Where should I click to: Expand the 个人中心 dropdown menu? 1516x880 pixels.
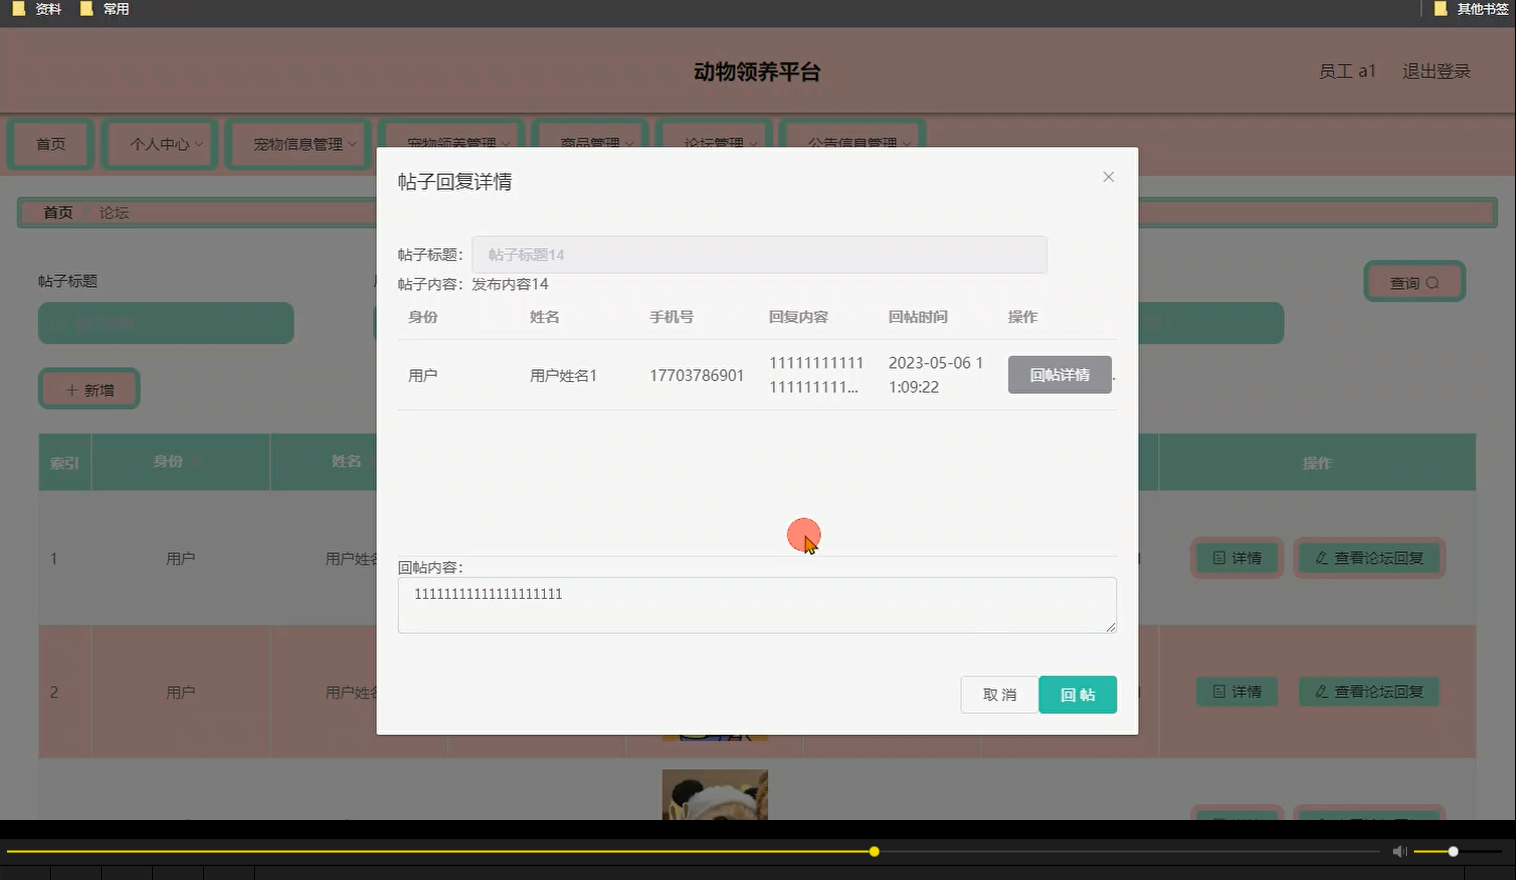point(159,144)
